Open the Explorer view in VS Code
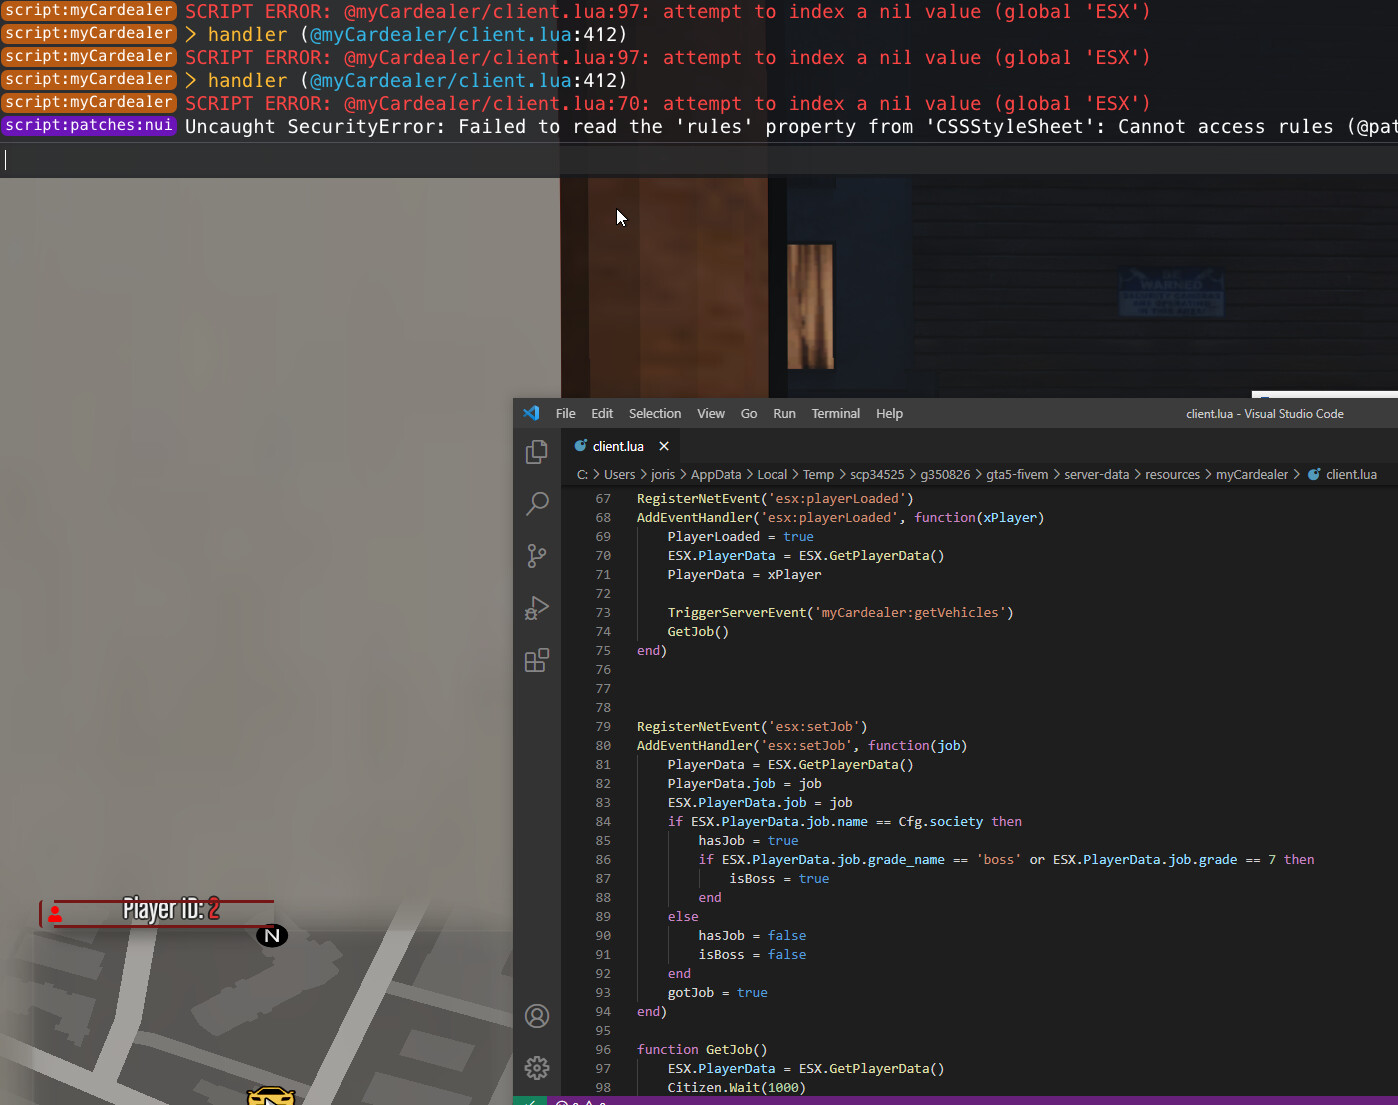Image resolution: width=1398 pixels, height=1105 pixels. [x=537, y=452]
